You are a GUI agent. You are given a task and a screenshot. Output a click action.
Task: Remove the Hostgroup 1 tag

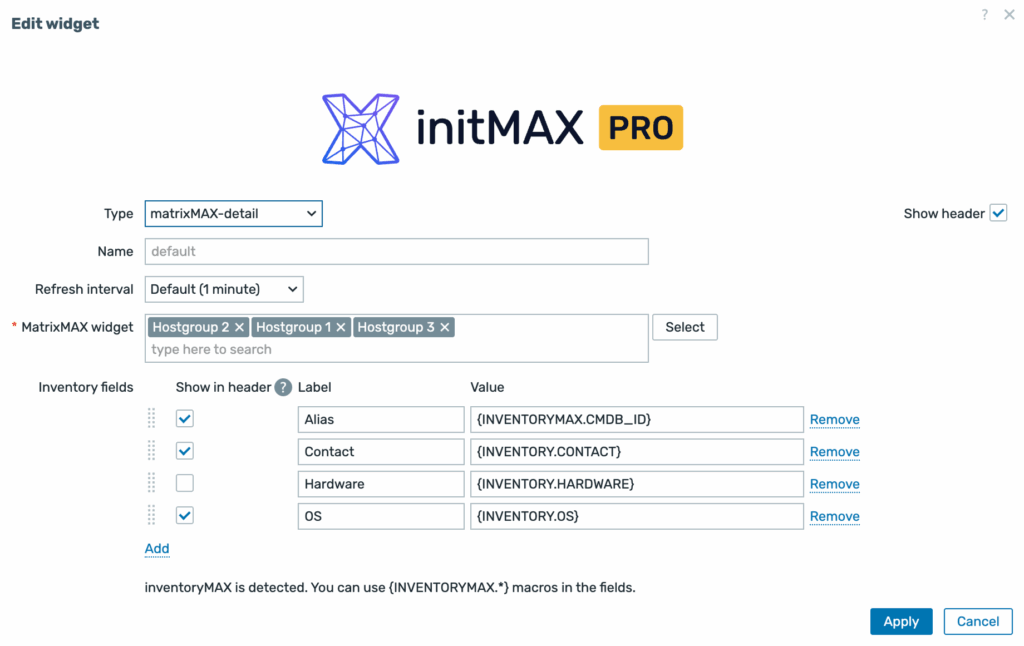pyautogui.click(x=341, y=327)
